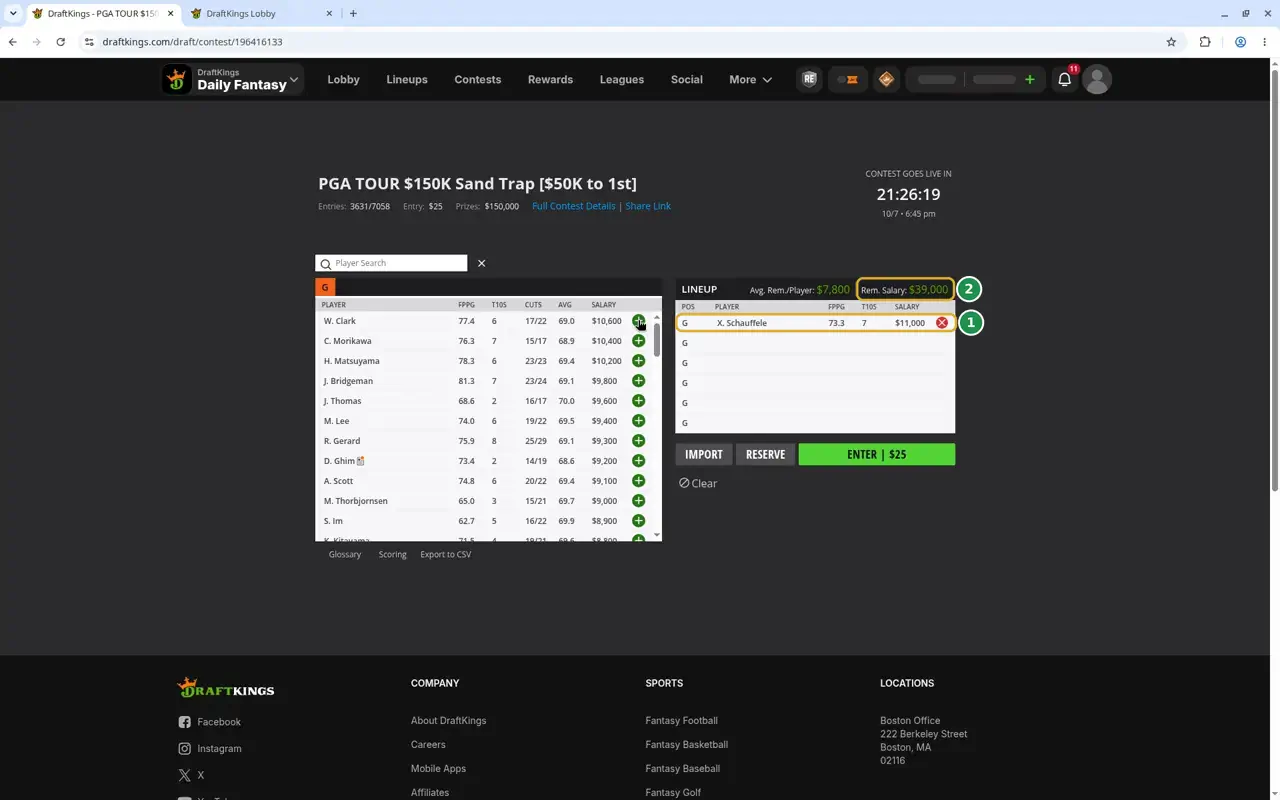The height and width of the screenshot is (800, 1280).
Task: Open the Full Contest Details link
Action: [x=574, y=206]
